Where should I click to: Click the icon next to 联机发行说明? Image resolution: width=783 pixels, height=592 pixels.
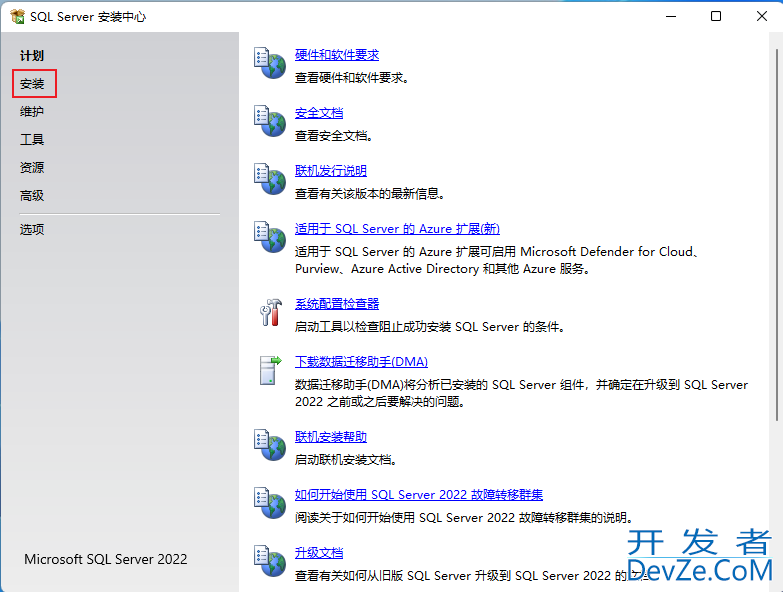270,179
